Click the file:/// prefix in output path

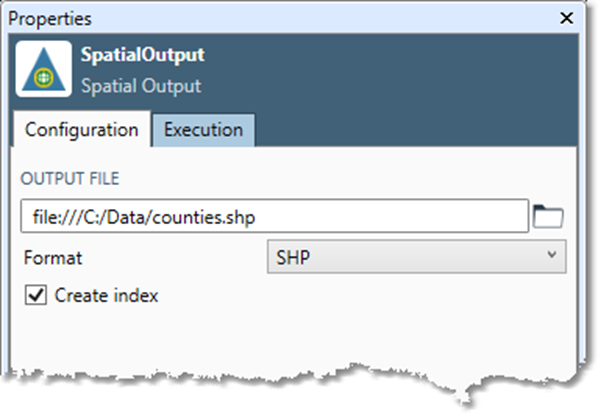[58, 217]
